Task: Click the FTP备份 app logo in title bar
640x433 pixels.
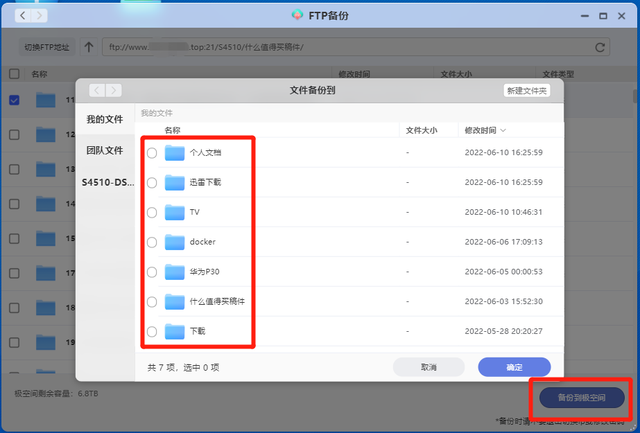Action: point(297,16)
